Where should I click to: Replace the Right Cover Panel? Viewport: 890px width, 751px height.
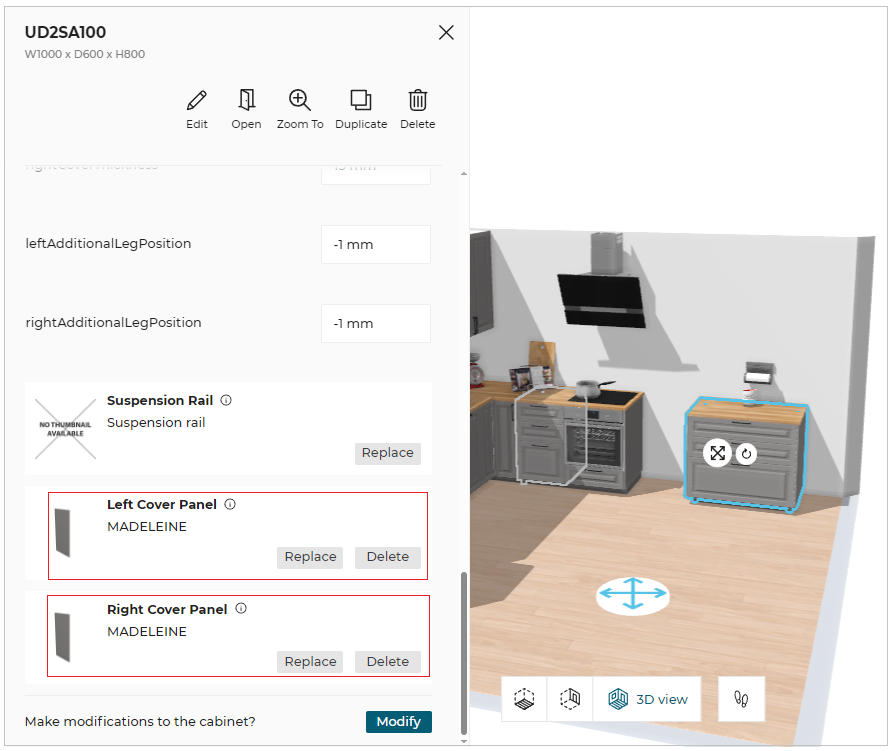point(310,662)
